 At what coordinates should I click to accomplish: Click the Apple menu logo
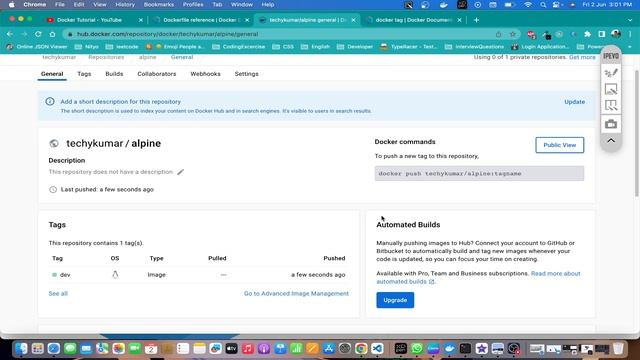point(11,5)
